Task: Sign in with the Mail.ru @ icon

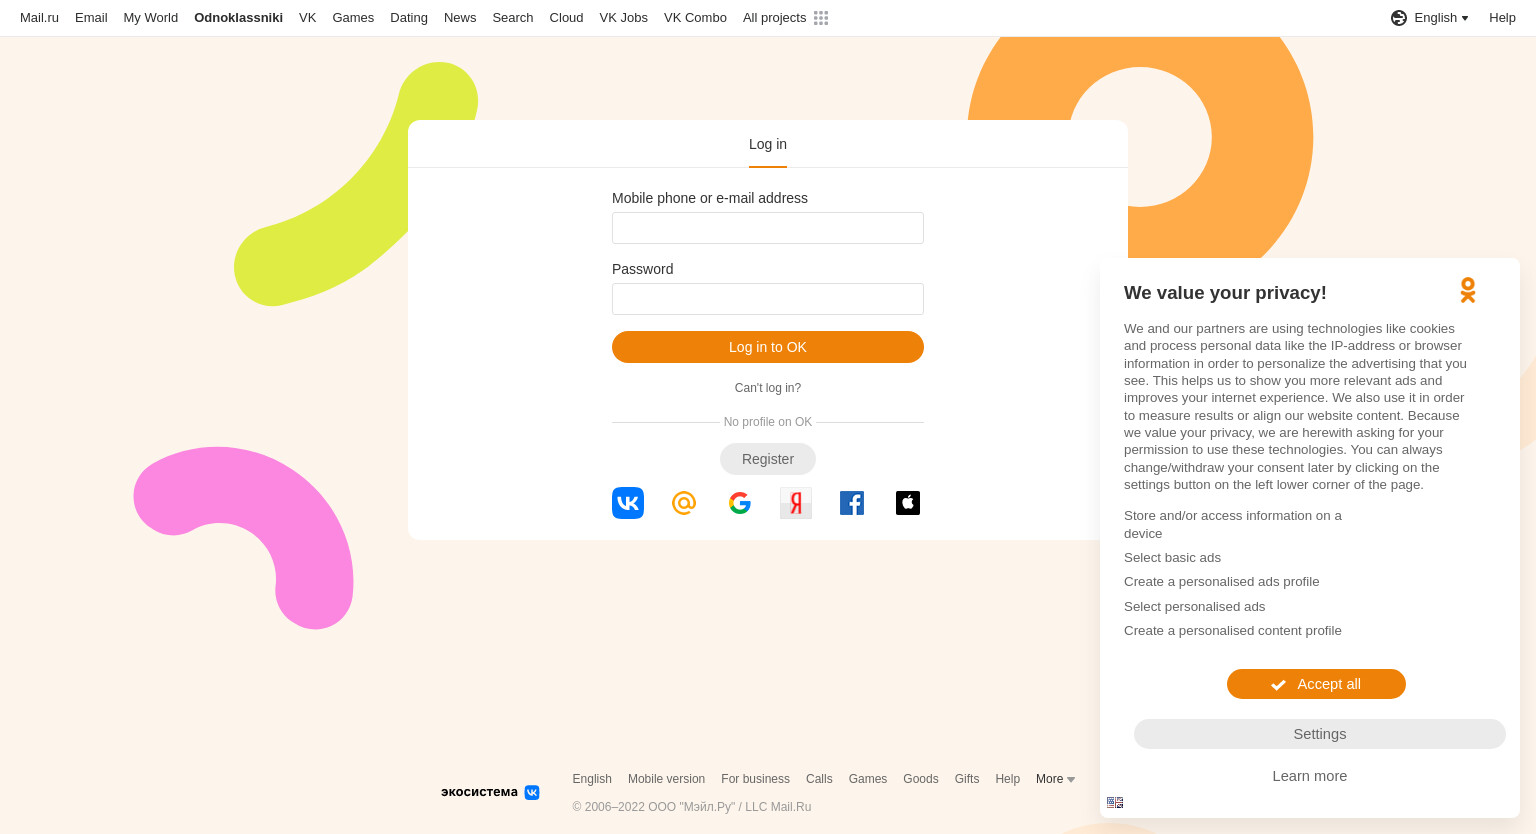Action: (x=684, y=503)
